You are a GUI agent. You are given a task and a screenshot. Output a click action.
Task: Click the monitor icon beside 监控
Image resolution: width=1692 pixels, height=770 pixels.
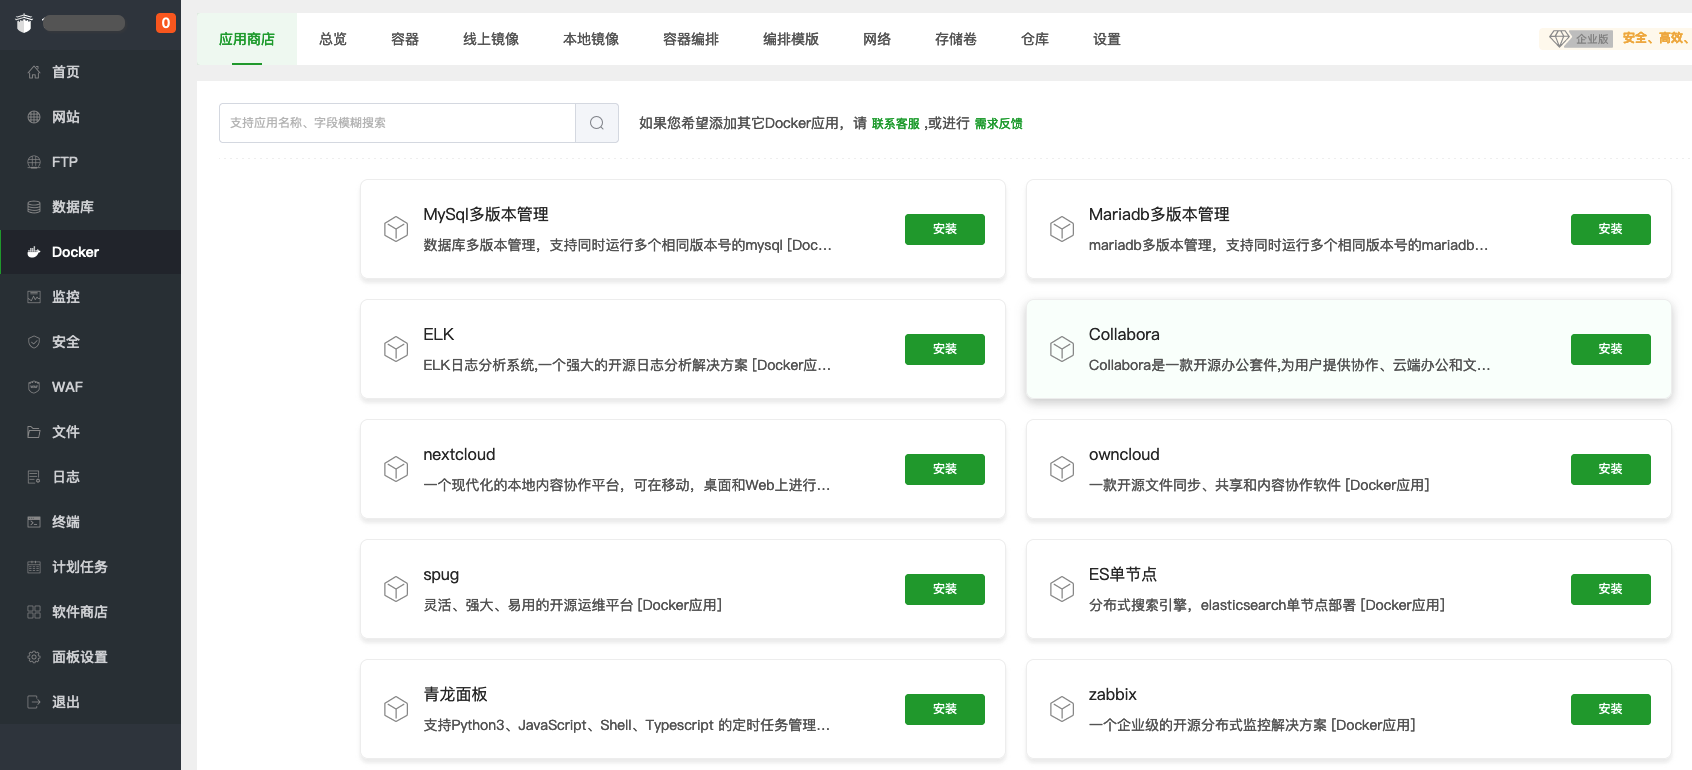click(x=34, y=297)
